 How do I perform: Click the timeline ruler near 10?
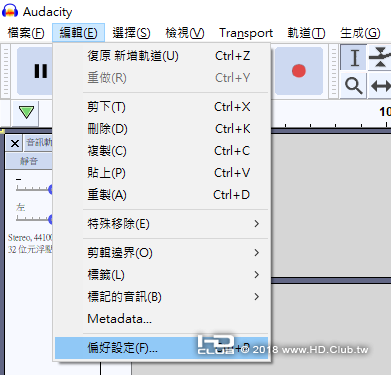[385, 112]
